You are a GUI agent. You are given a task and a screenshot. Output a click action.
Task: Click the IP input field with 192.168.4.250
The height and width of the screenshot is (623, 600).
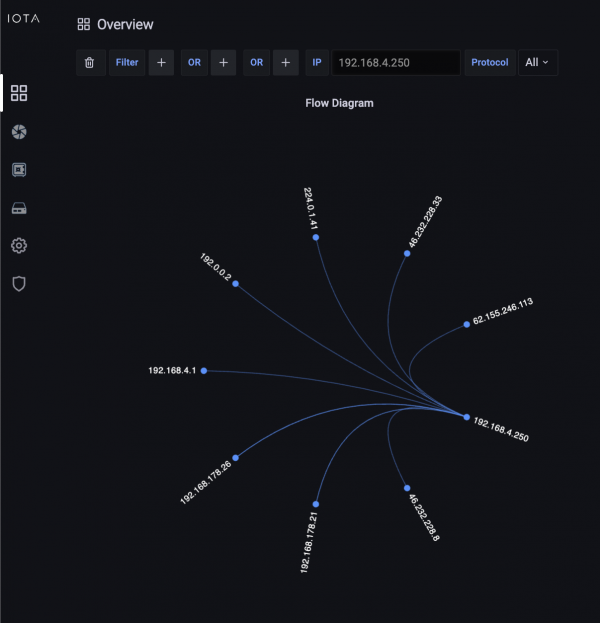(396, 62)
